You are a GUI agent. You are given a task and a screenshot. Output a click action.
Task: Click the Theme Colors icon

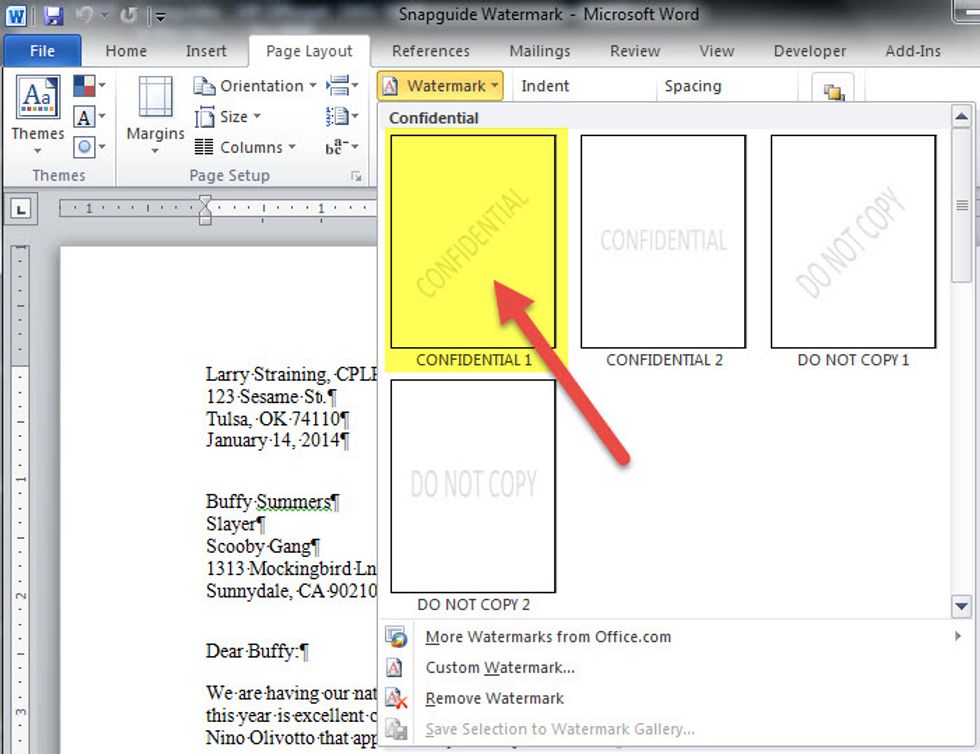click(85, 87)
